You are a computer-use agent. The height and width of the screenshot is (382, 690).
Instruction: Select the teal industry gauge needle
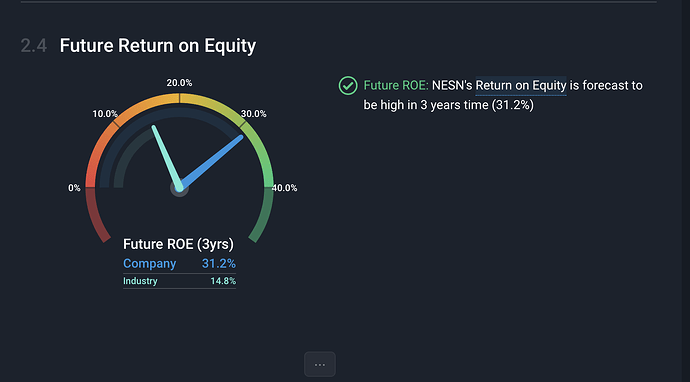[166, 158]
